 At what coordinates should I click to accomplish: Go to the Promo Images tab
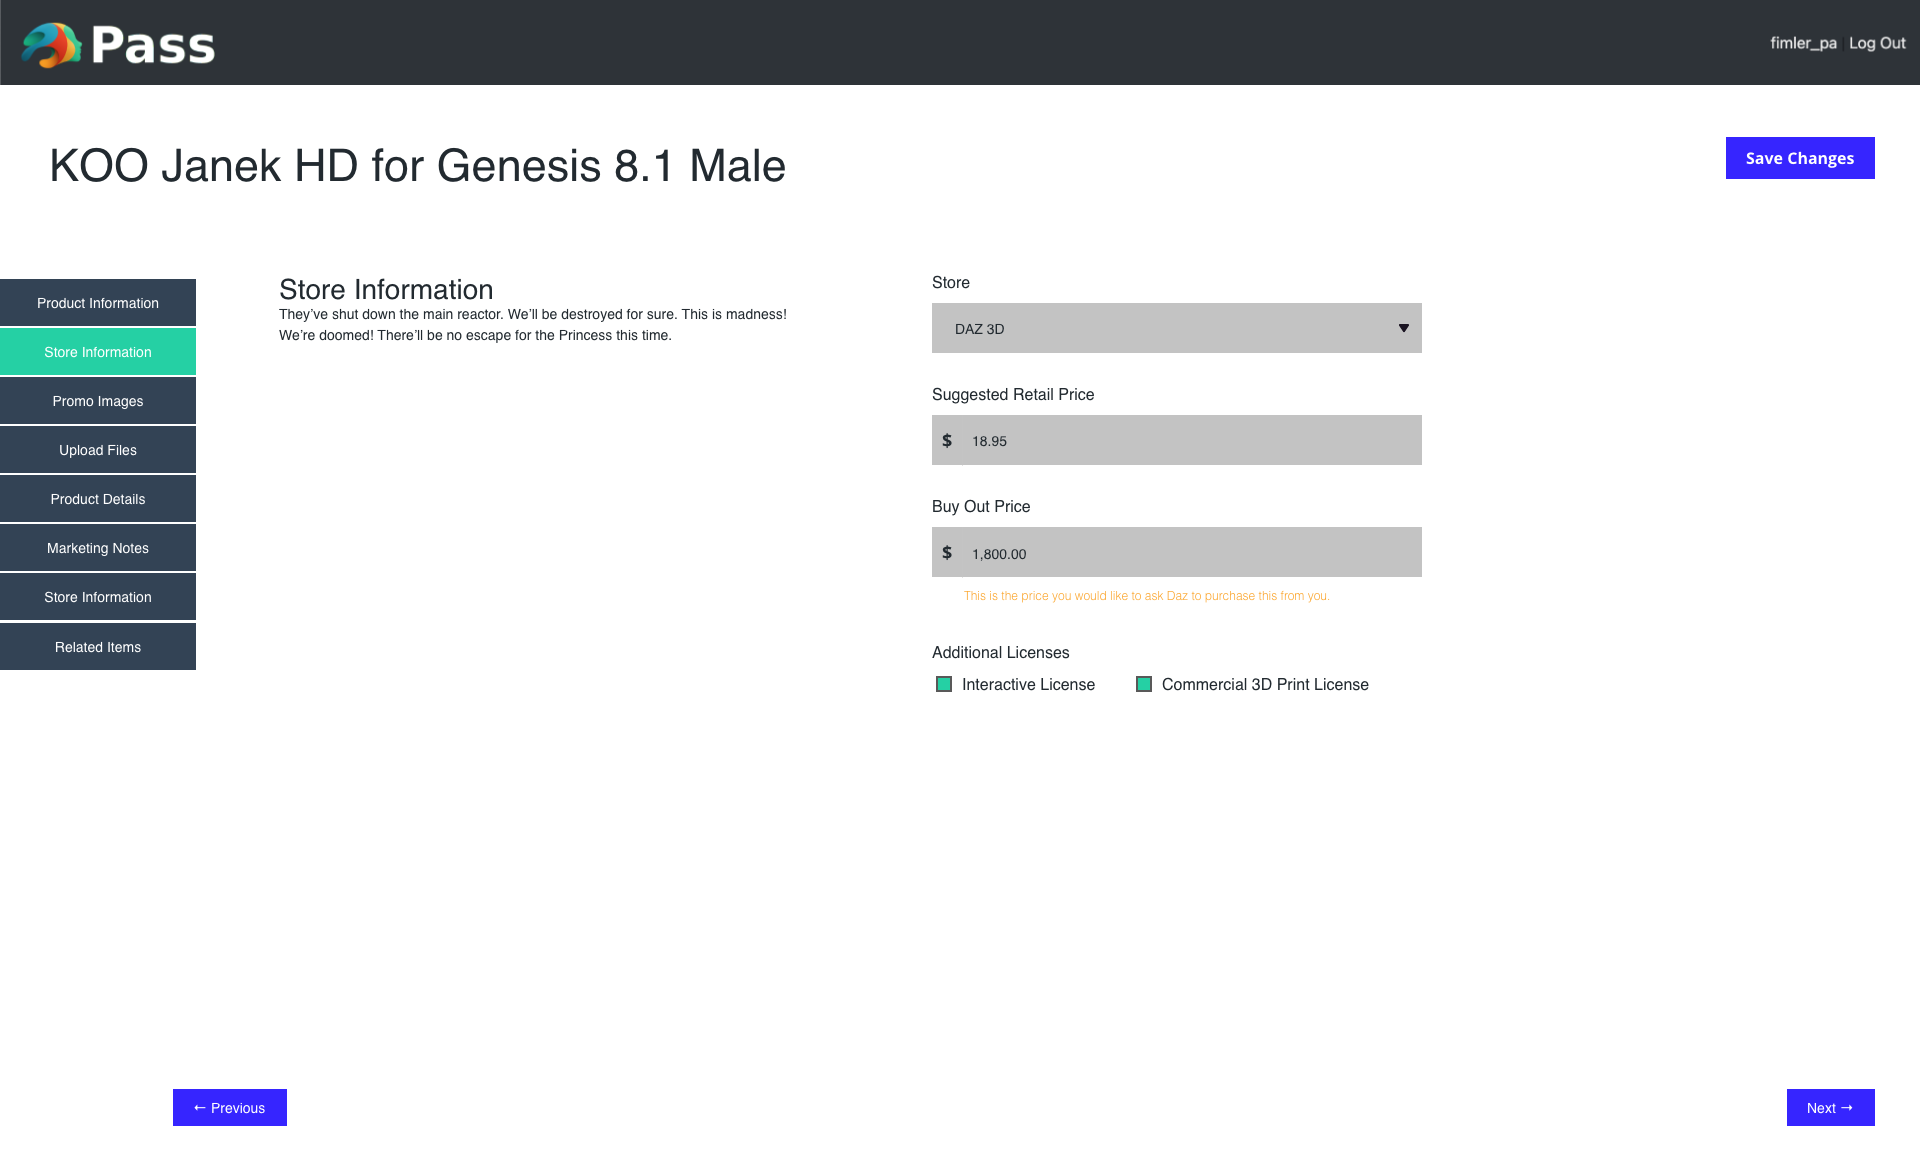click(x=98, y=401)
